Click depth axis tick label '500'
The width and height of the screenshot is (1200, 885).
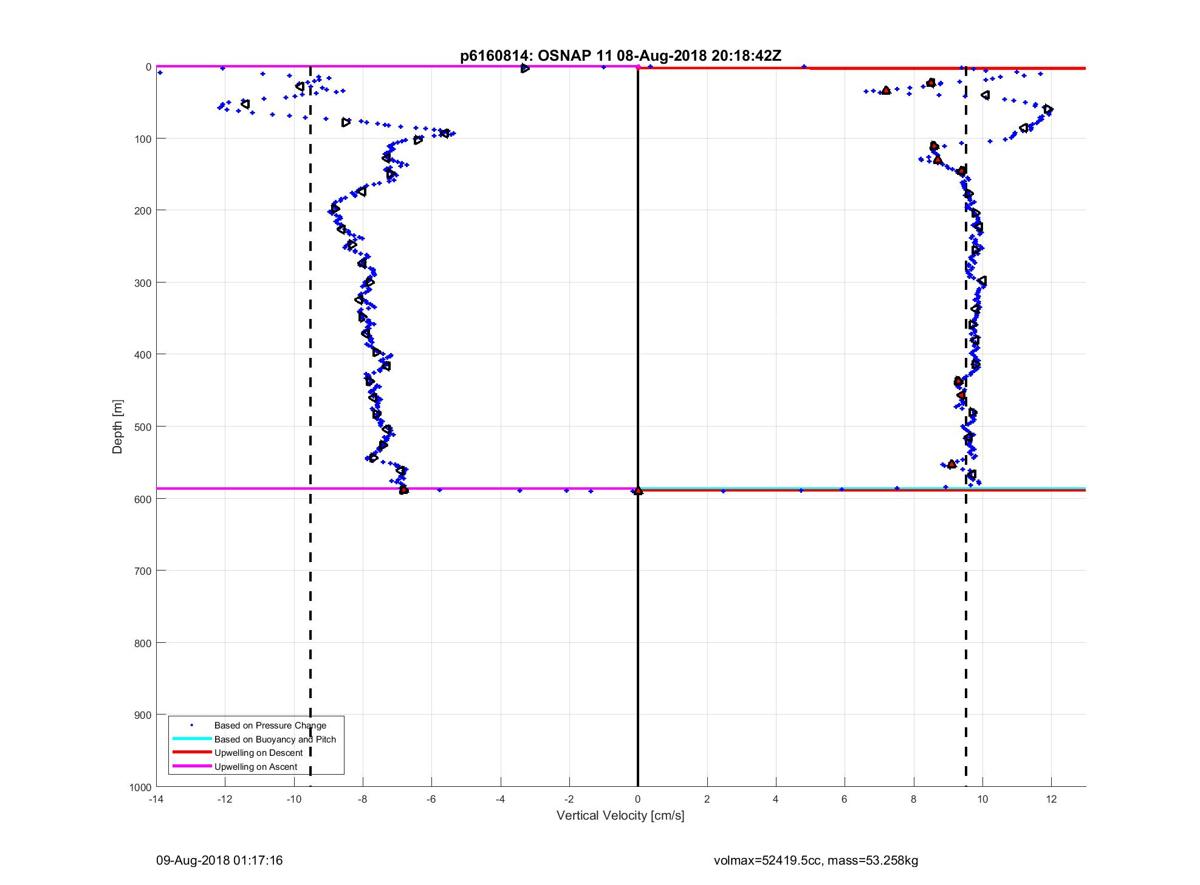click(142, 427)
